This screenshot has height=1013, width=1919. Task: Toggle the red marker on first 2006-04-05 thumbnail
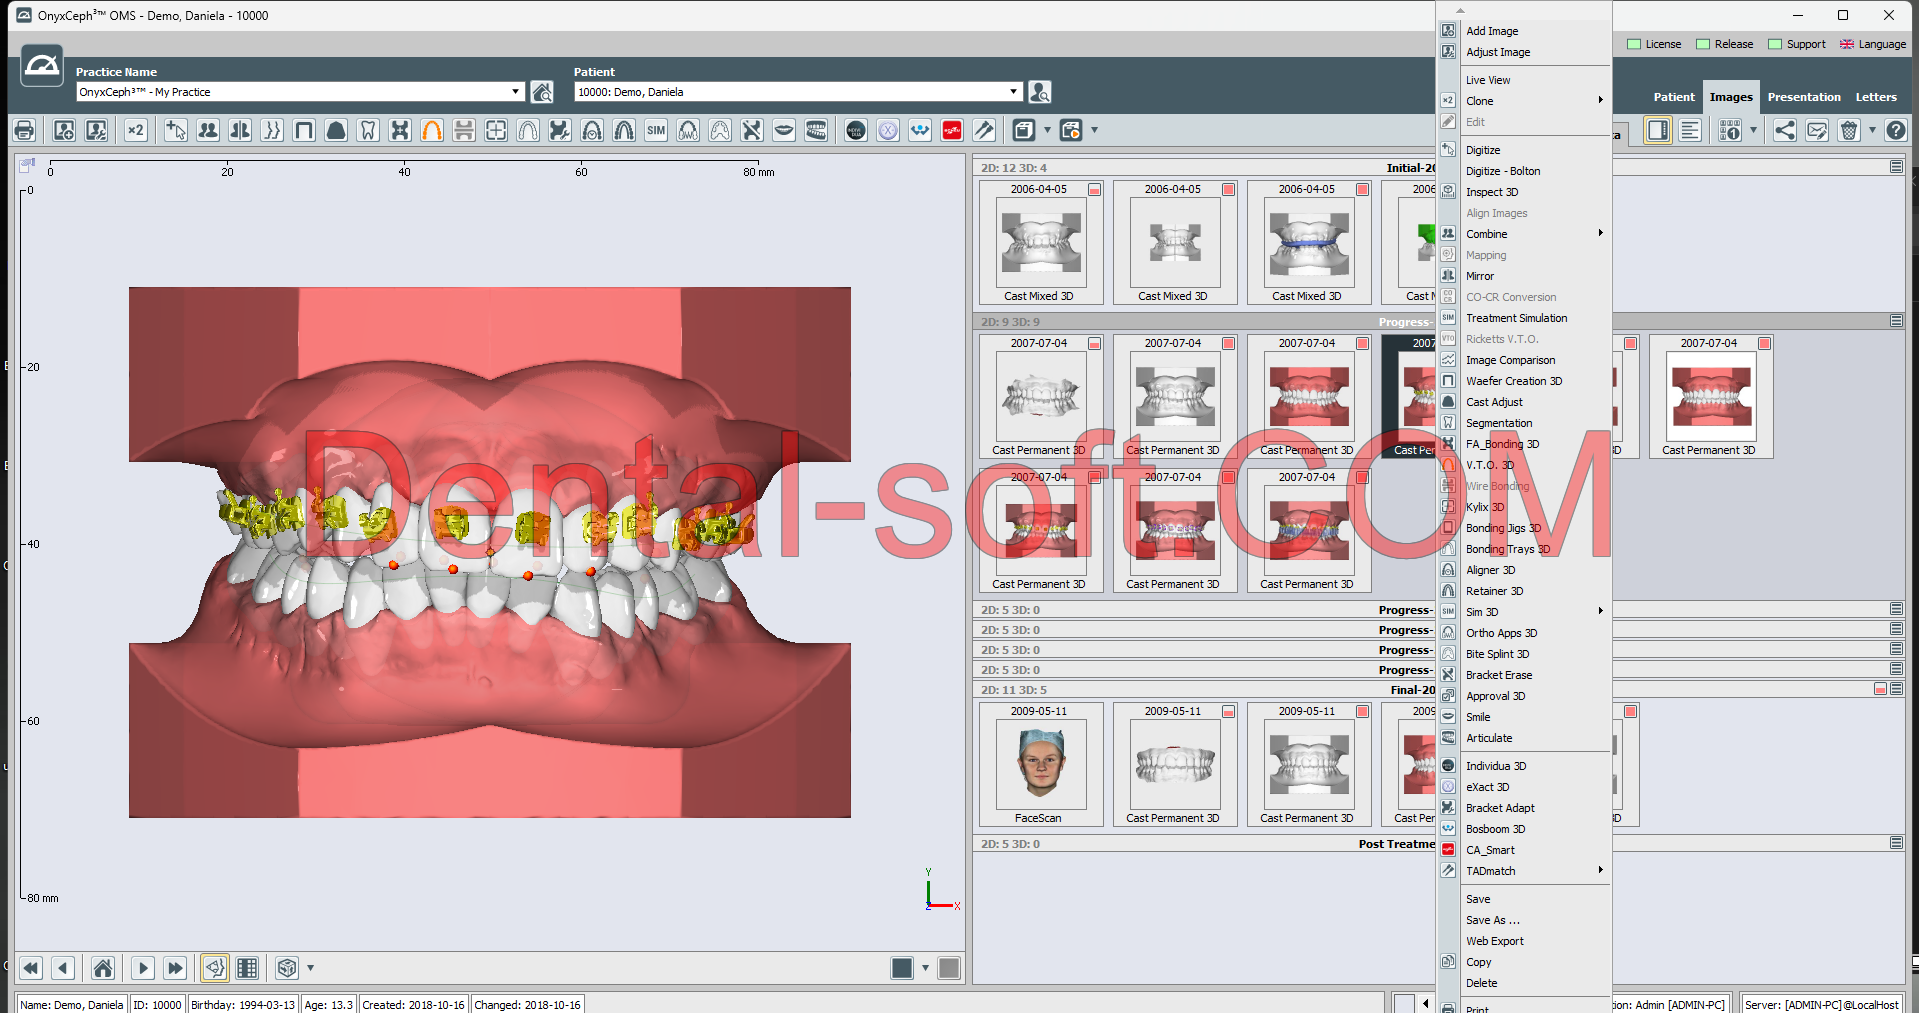[1095, 189]
